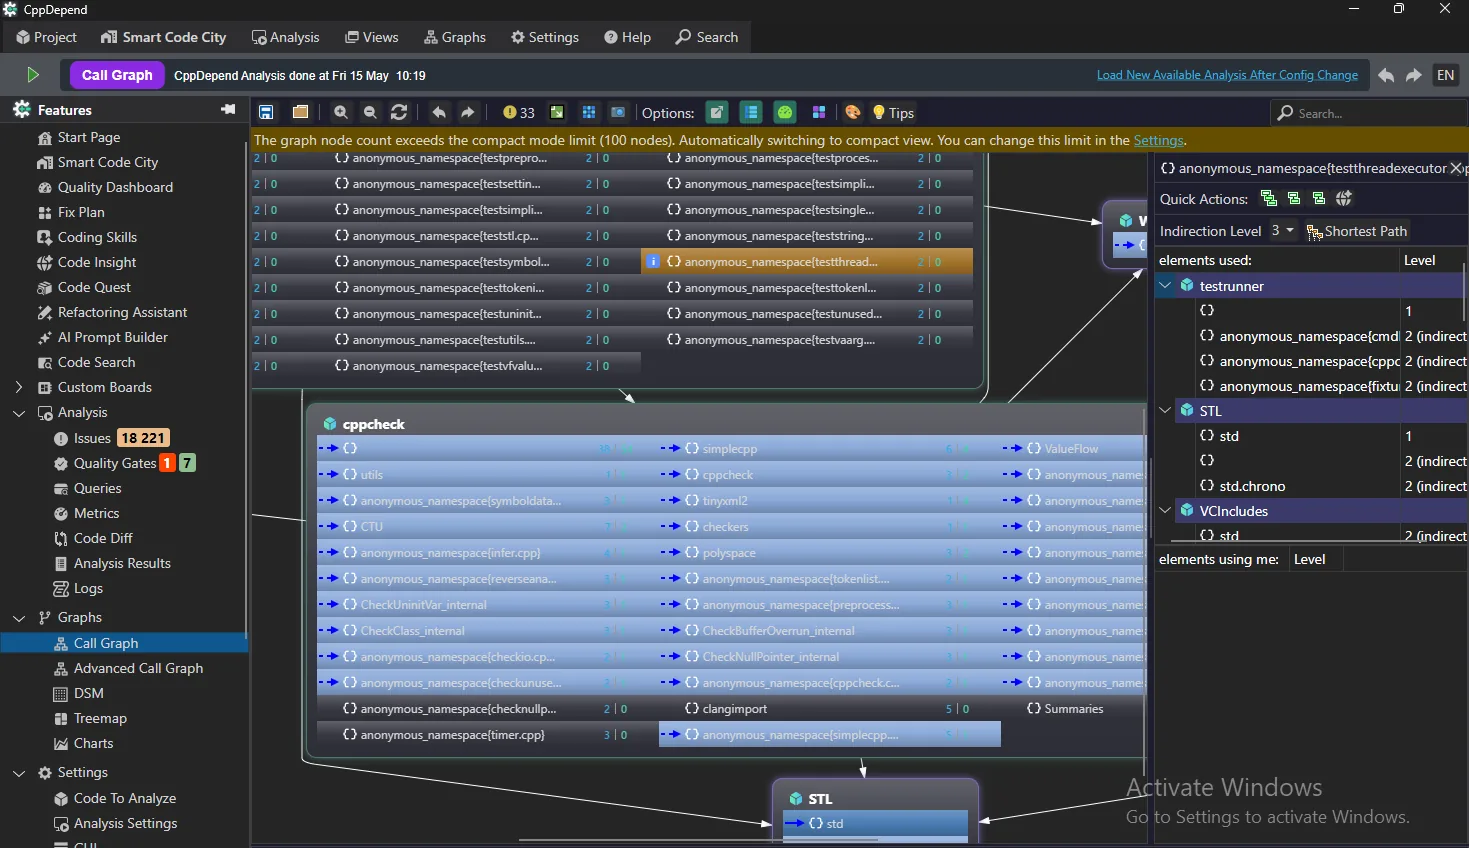Navigate back with the top-right back arrow
1469x848 pixels.
coord(1386,75)
